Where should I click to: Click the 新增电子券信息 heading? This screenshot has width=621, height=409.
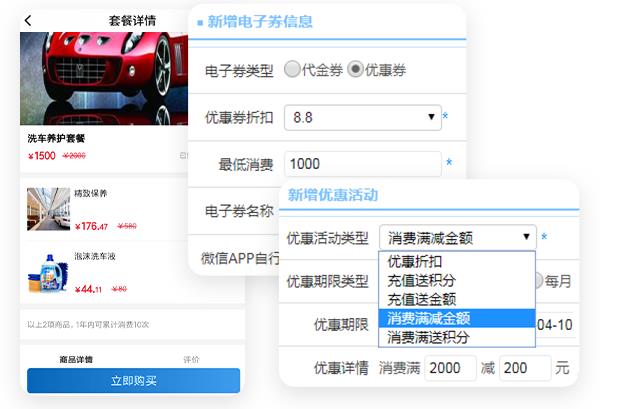(x=260, y=22)
